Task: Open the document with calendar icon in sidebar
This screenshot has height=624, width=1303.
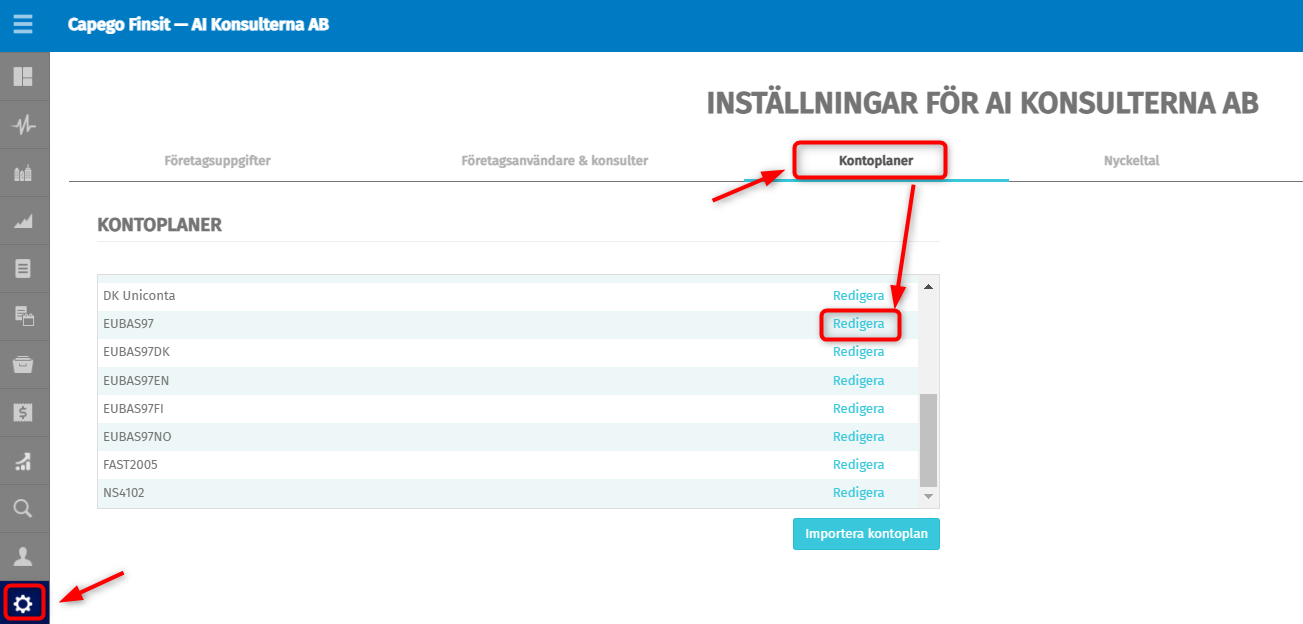Action: pos(23,316)
